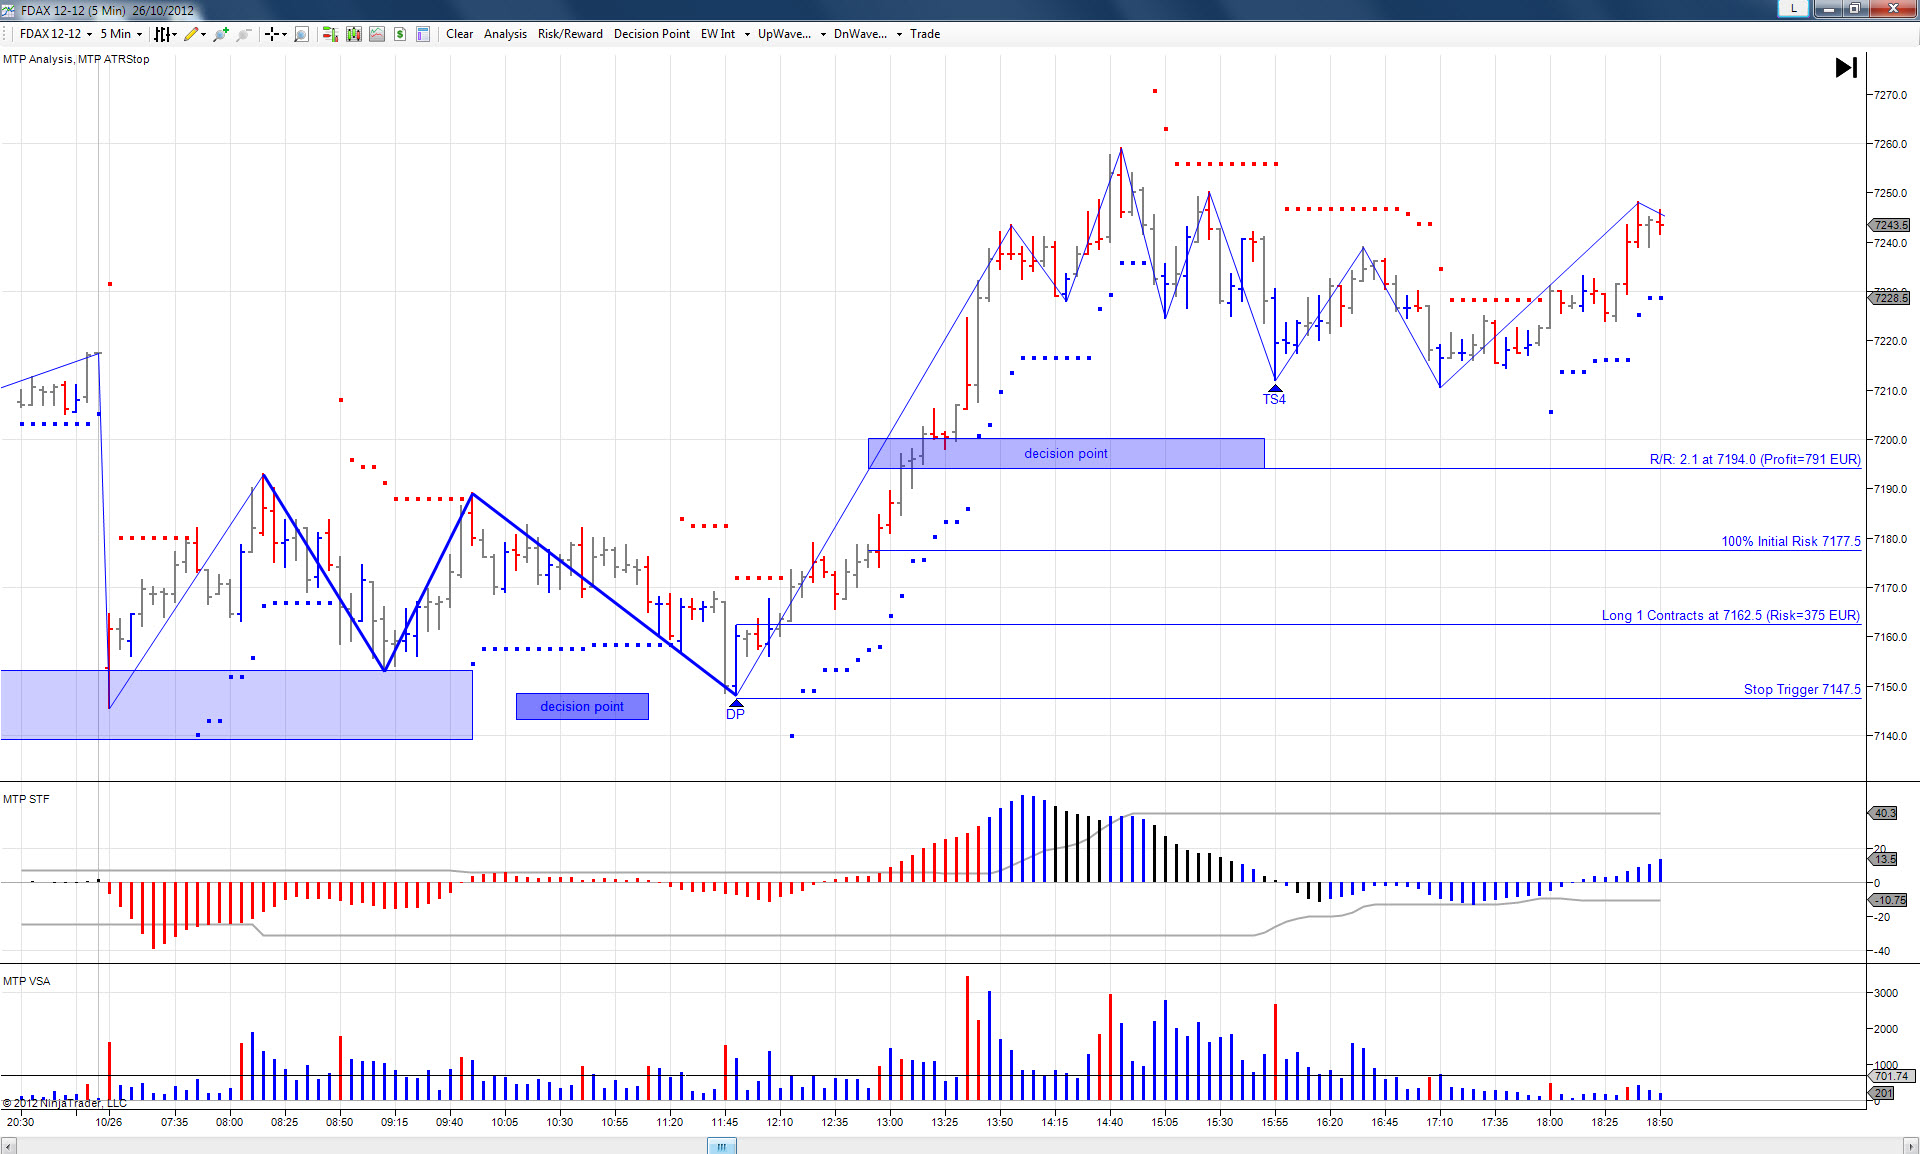Open the chart properties window icon

[x=423, y=34]
